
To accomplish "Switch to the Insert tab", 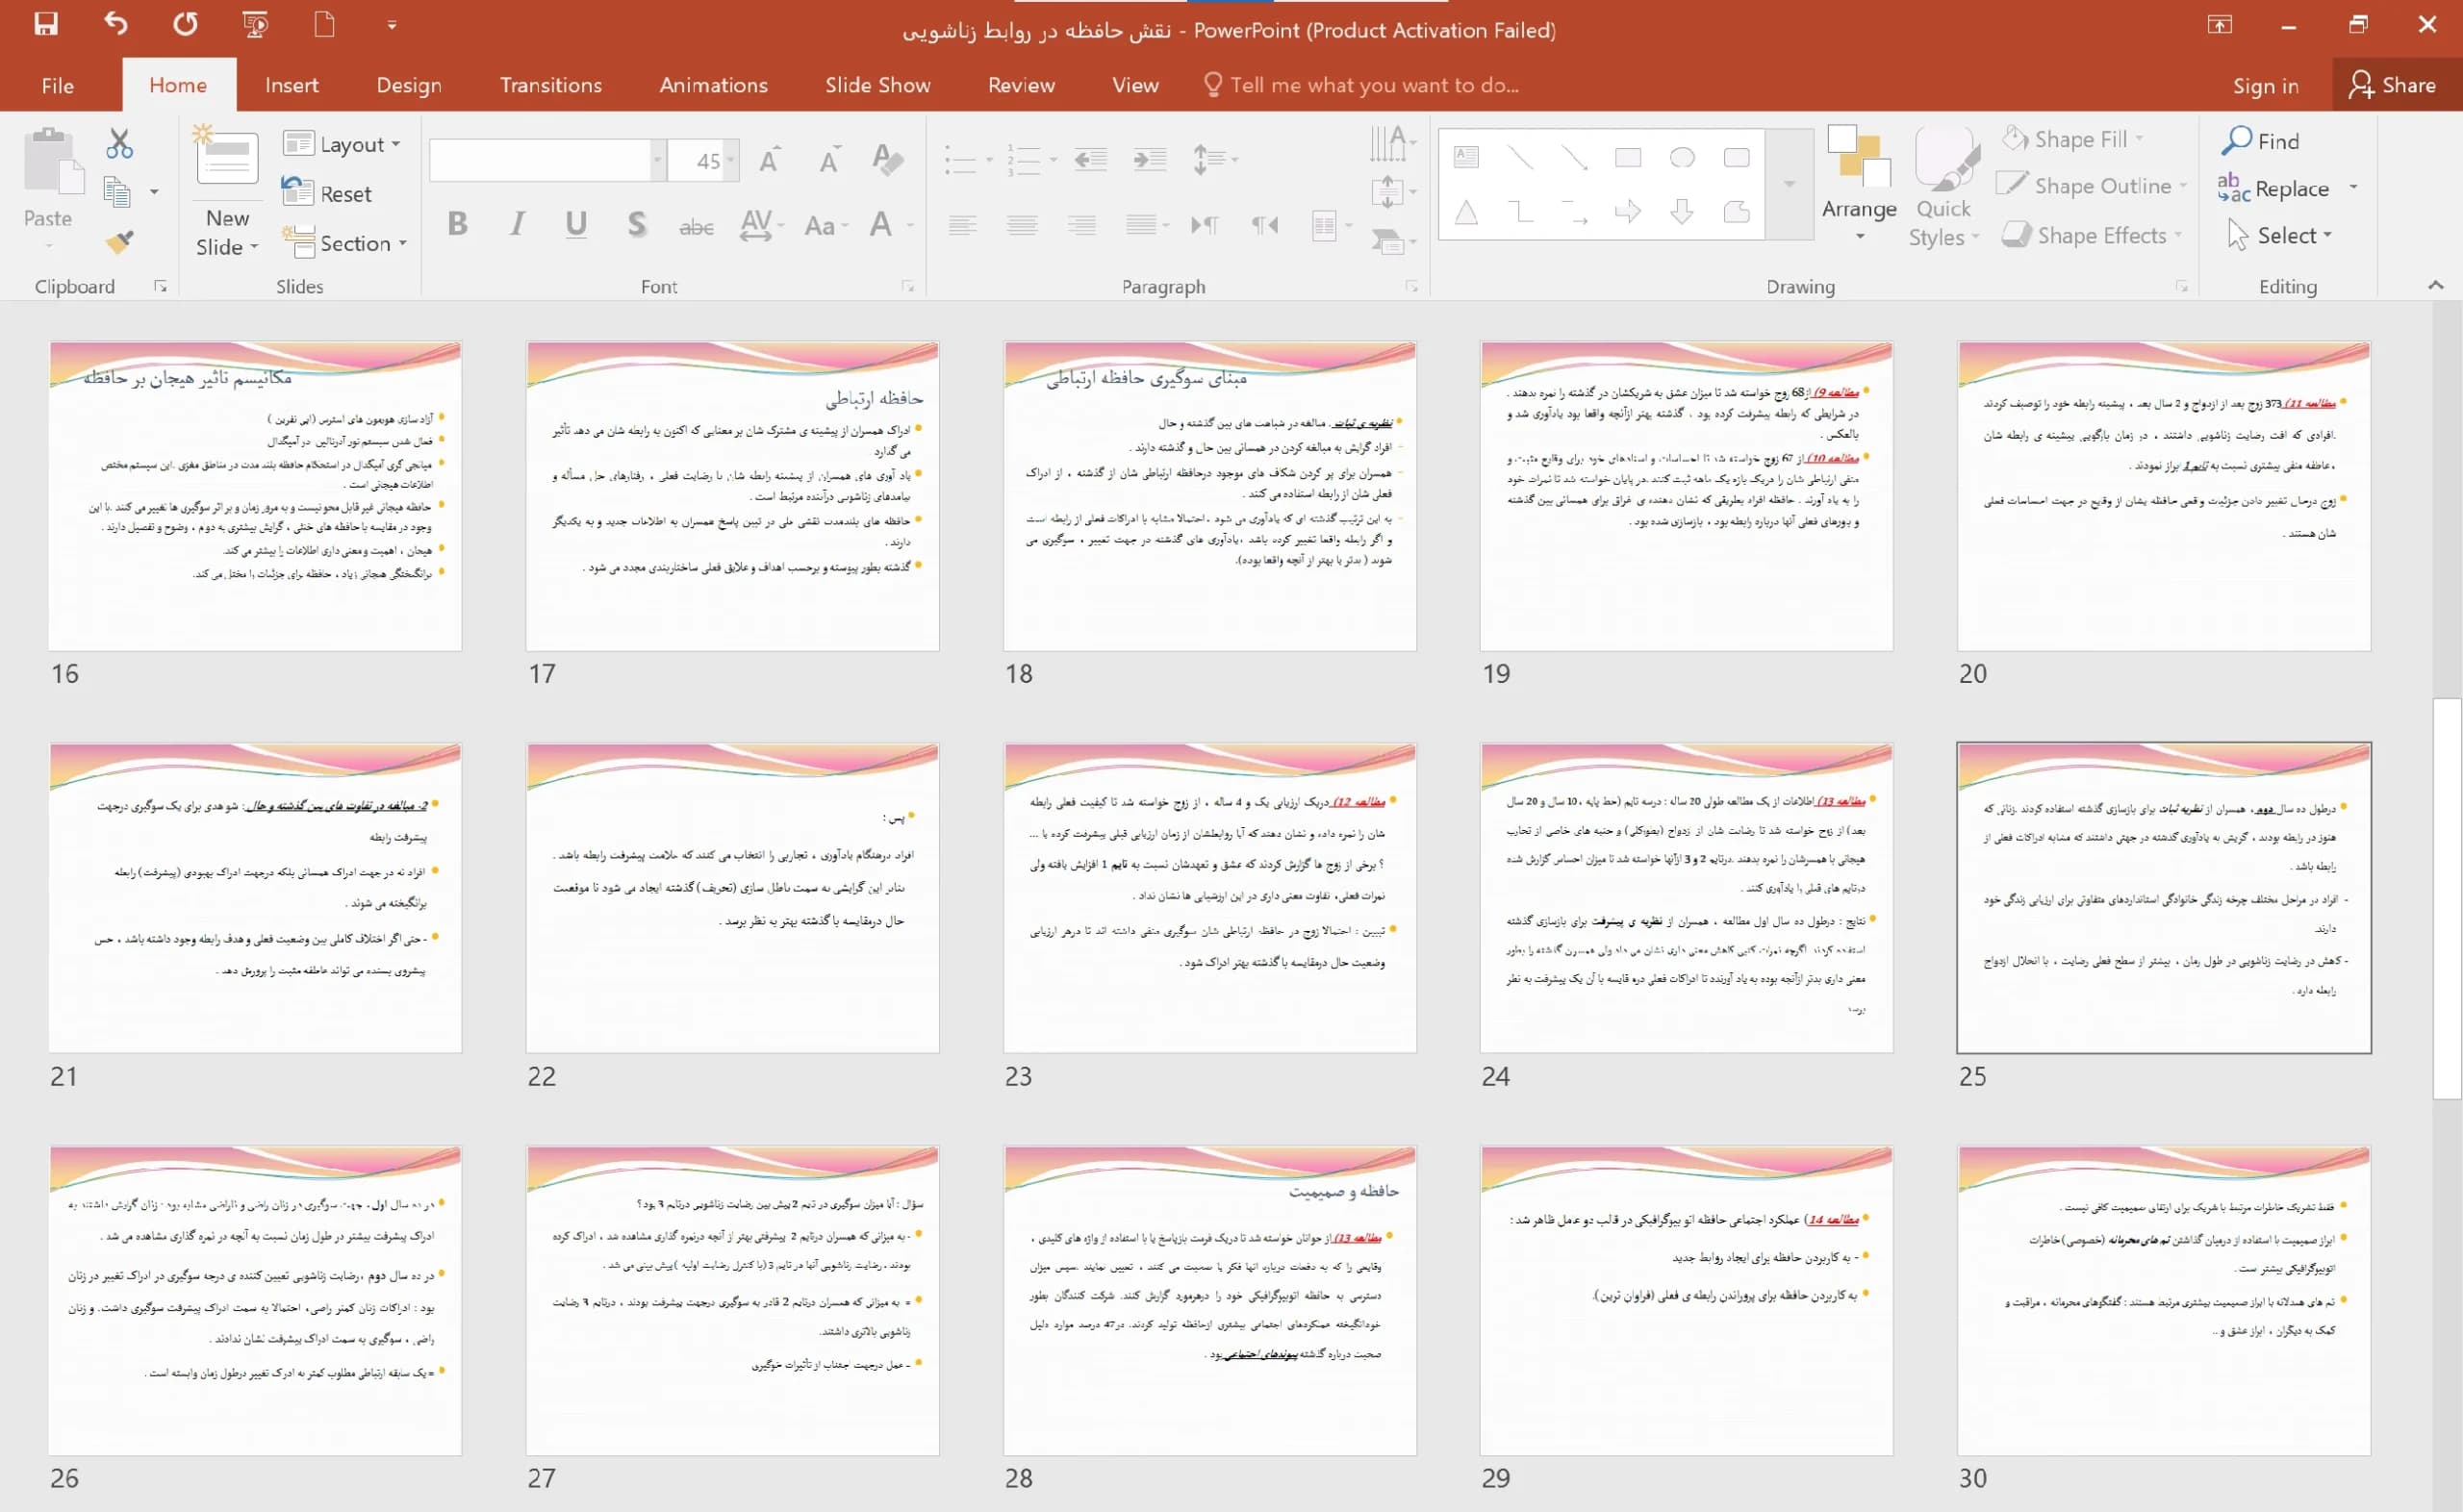I will 291,85.
